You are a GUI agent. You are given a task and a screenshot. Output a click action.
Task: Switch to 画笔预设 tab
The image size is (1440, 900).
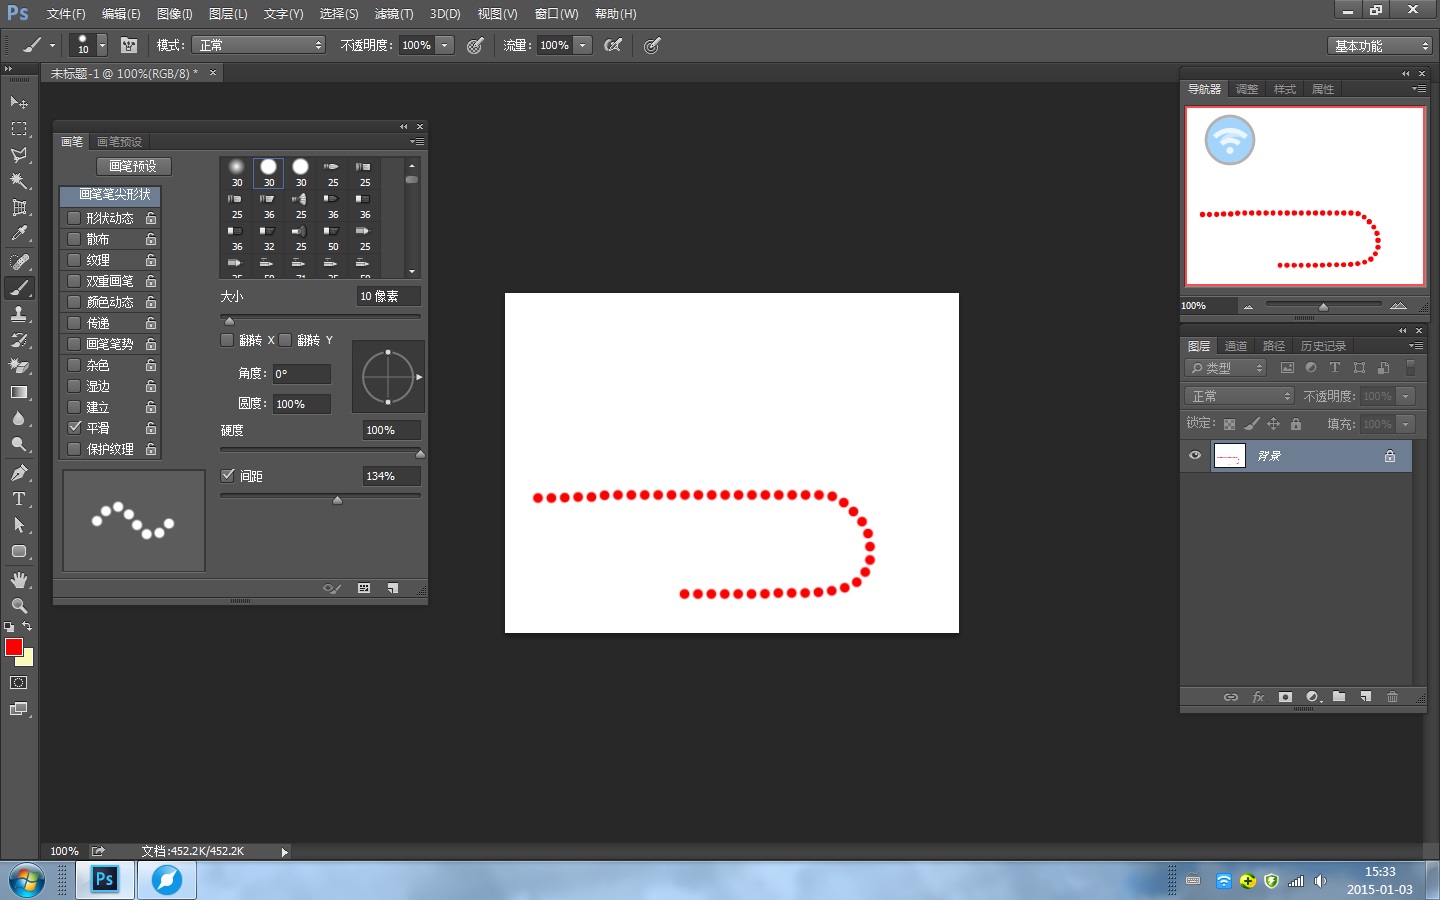tap(119, 142)
